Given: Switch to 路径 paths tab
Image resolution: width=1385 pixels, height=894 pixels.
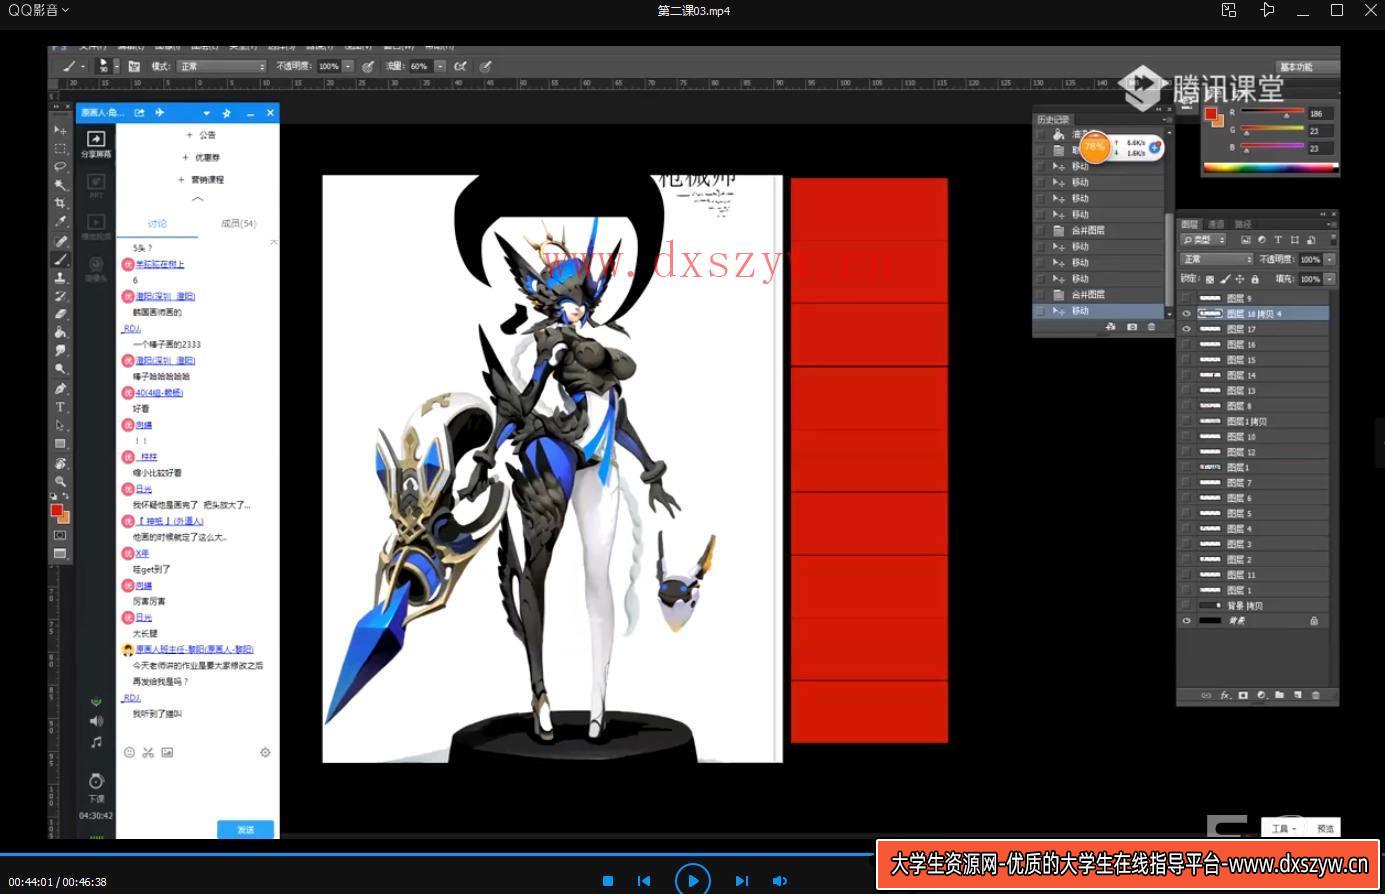Looking at the screenshot, I should (1243, 224).
